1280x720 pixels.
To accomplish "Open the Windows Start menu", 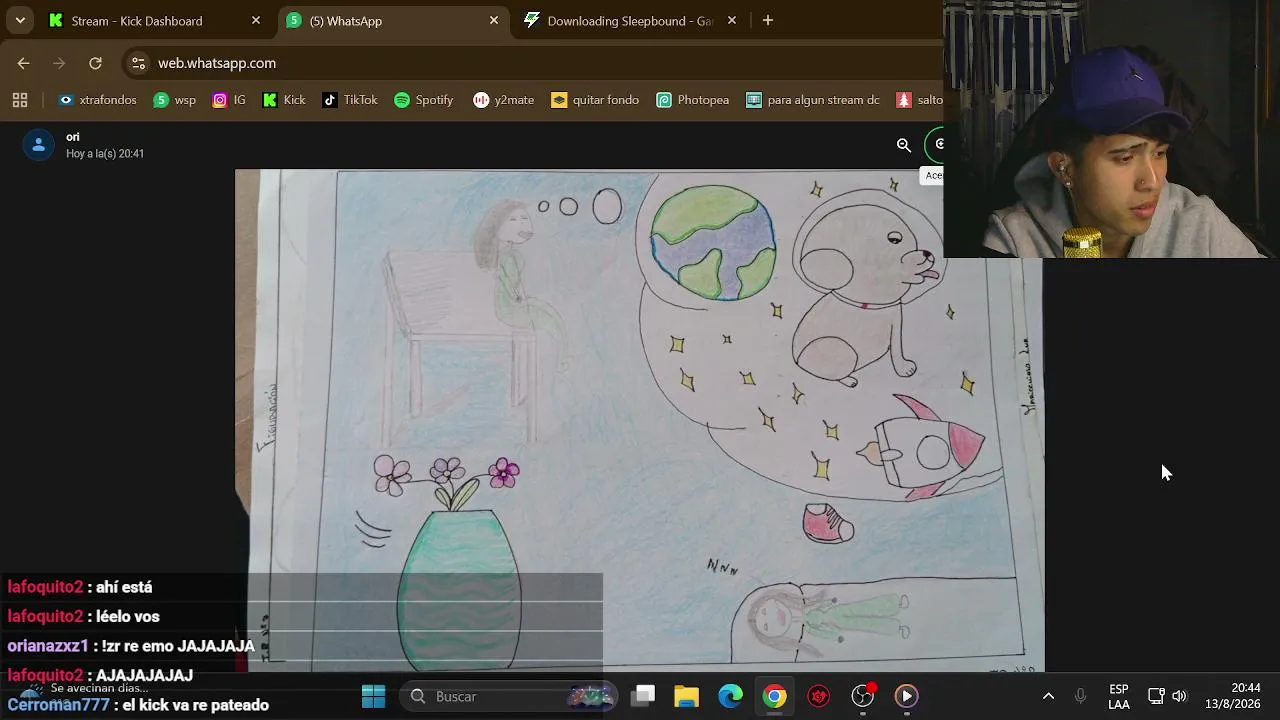I will click(x=374, y=696).
